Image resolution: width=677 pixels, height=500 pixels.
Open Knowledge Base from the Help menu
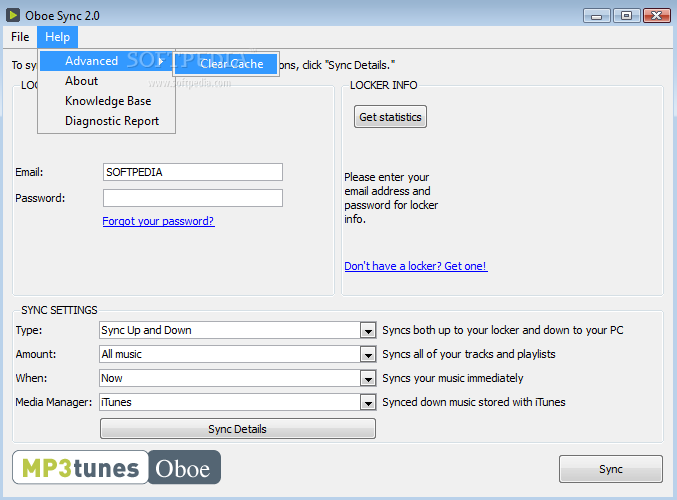pos(106,101)
